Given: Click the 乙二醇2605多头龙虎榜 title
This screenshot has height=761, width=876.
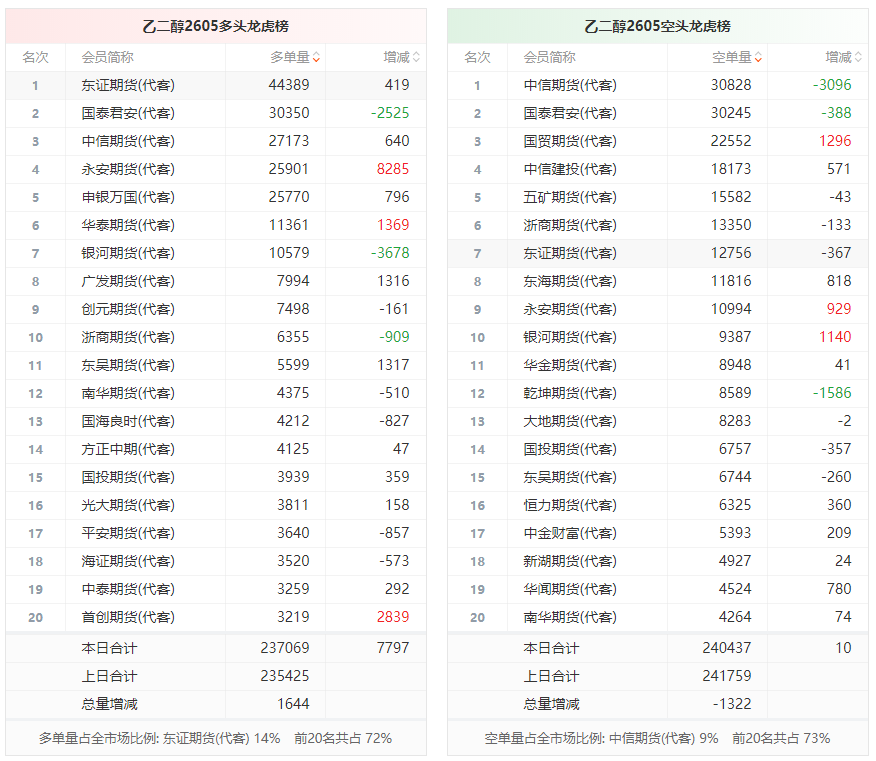Looking at the screenshot, I should tap(216, 26).
